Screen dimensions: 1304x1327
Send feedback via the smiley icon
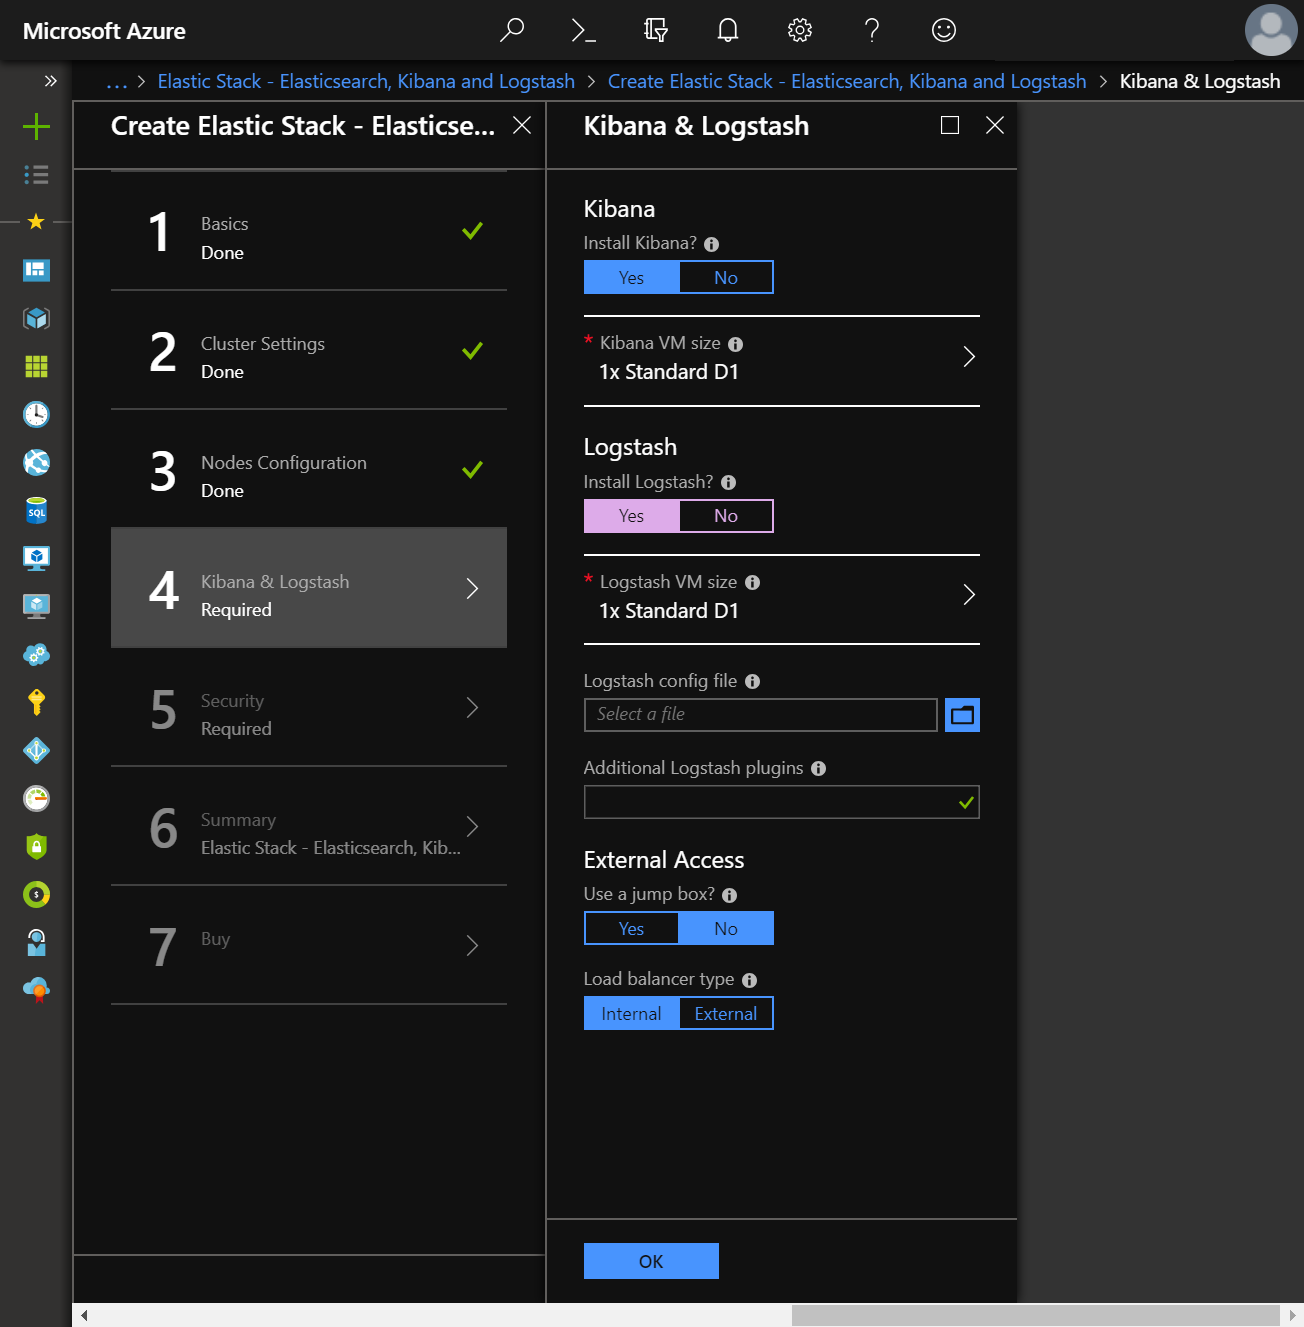pyautogui.click(x=943, y=30)
